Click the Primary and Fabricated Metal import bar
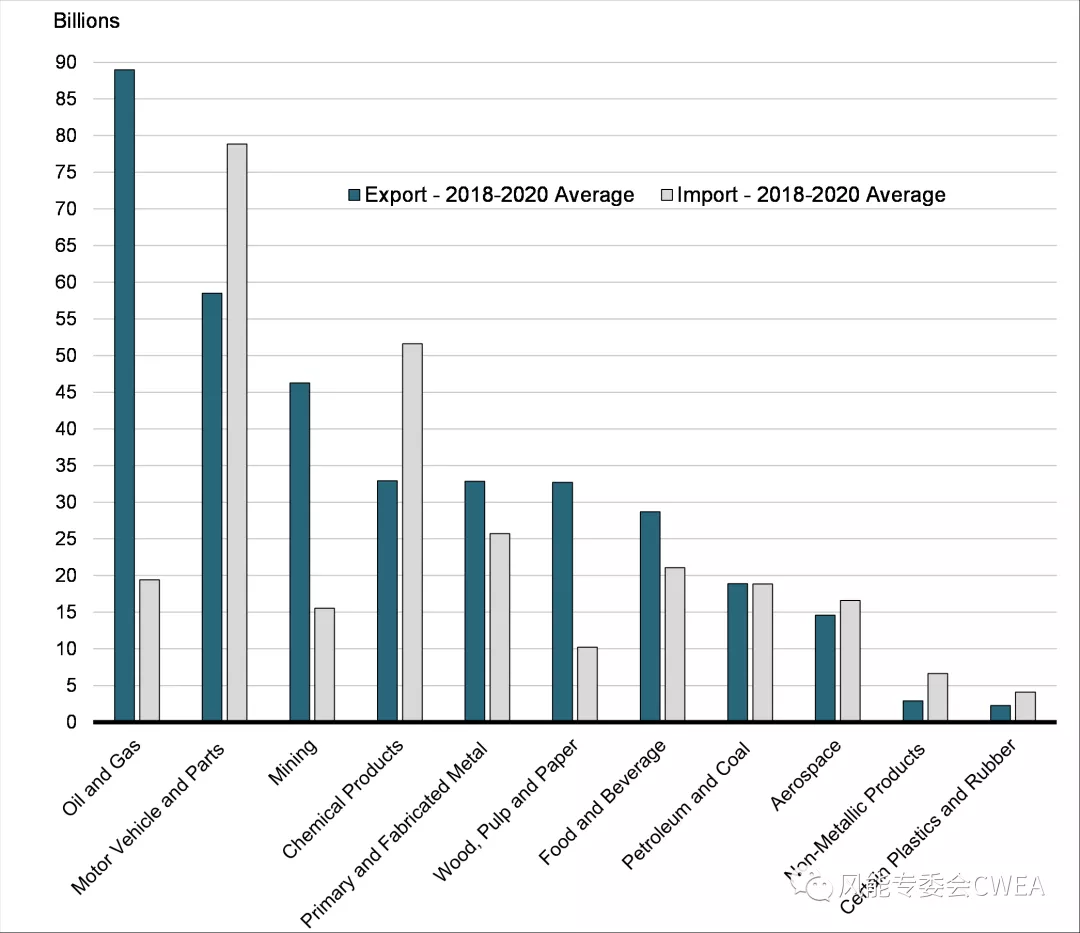 coord(499,627)
